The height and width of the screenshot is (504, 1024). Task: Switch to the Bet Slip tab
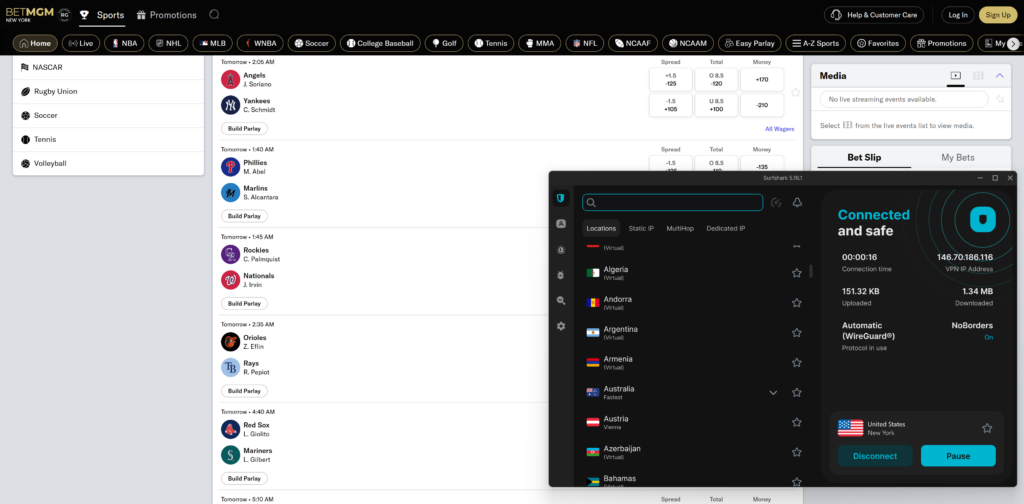pyautogui.click(x=864, y=157)
